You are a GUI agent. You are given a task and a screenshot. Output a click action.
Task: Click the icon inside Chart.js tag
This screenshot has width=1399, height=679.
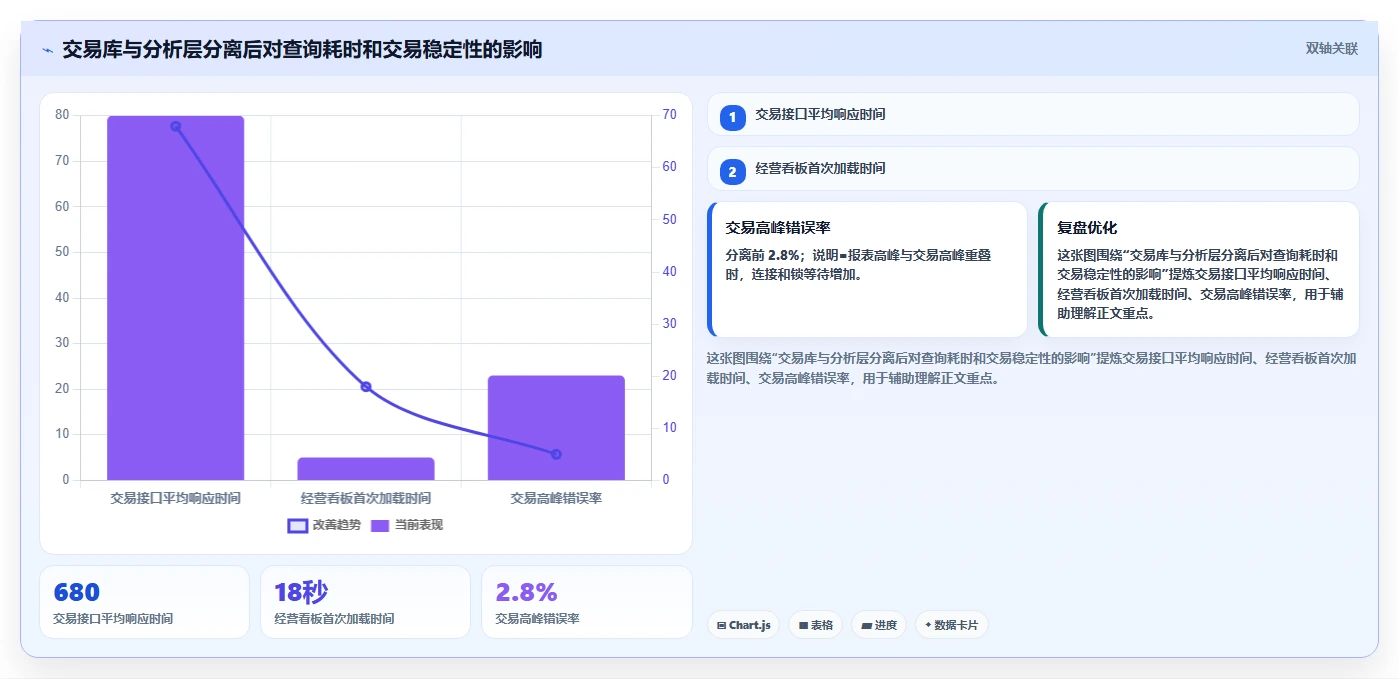(722, 625)
